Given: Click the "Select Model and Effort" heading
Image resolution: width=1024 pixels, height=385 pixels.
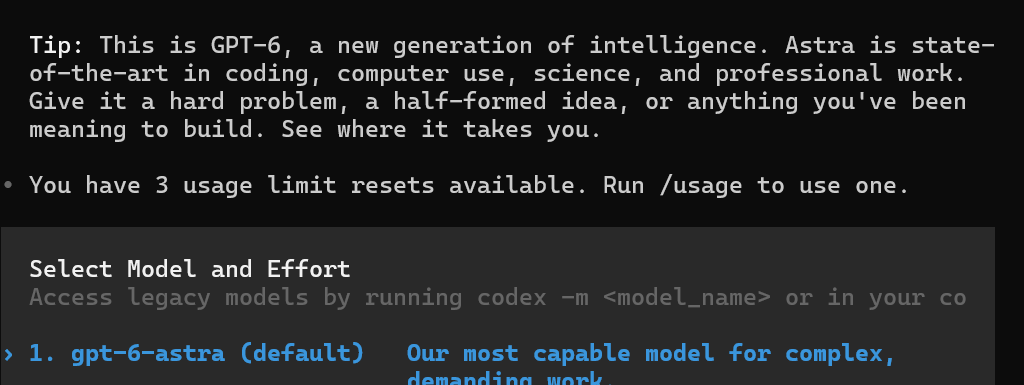Looking at the screenshot, I should click(x=190, y=269).
